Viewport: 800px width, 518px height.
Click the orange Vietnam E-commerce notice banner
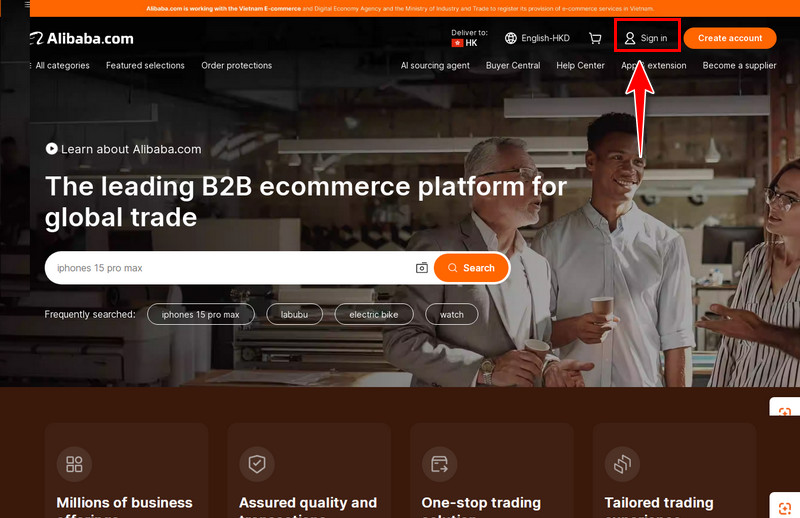point(400,8)
